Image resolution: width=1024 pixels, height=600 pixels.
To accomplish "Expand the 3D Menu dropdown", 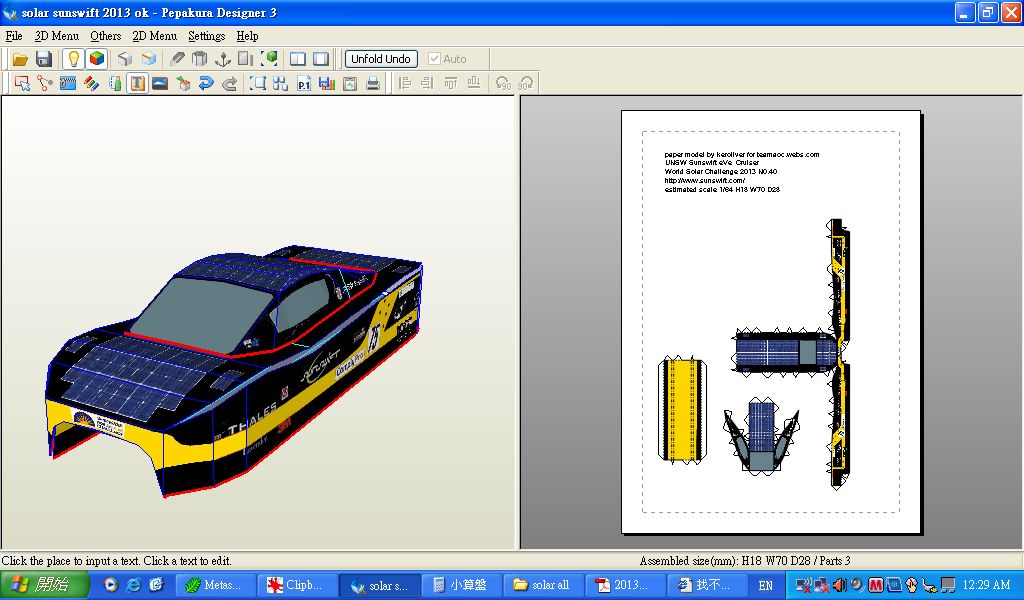I will (x=56, y=36).
